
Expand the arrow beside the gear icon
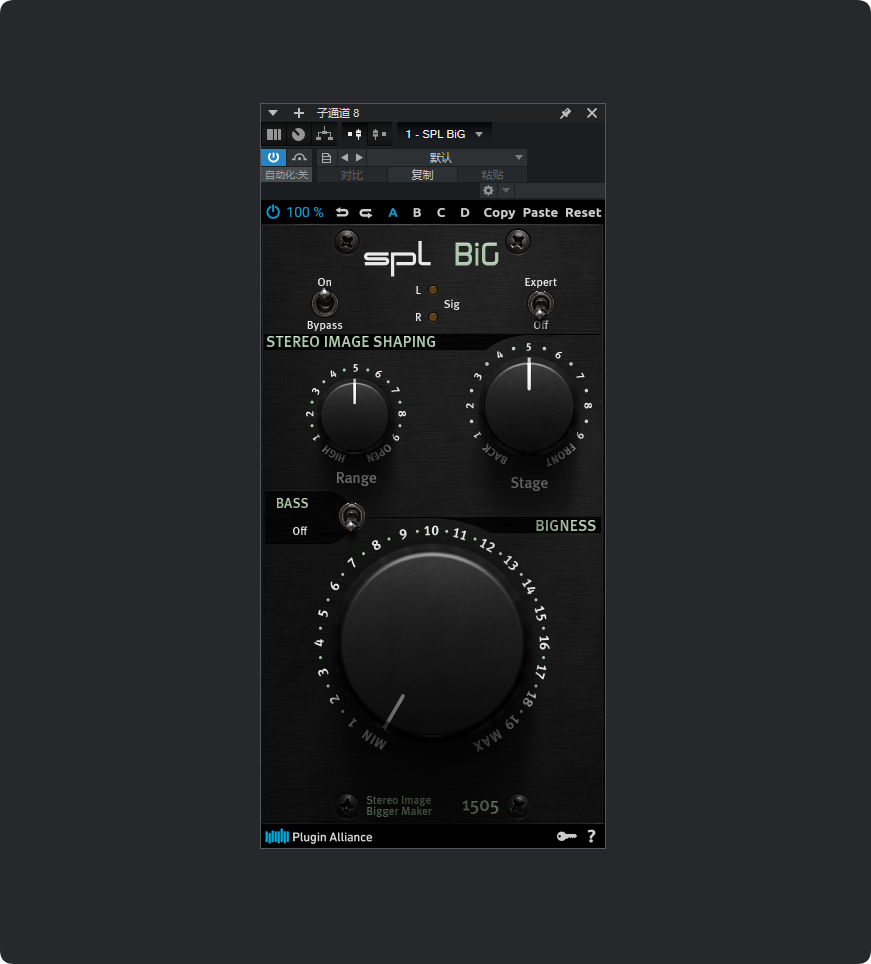[x=506, y=191]
